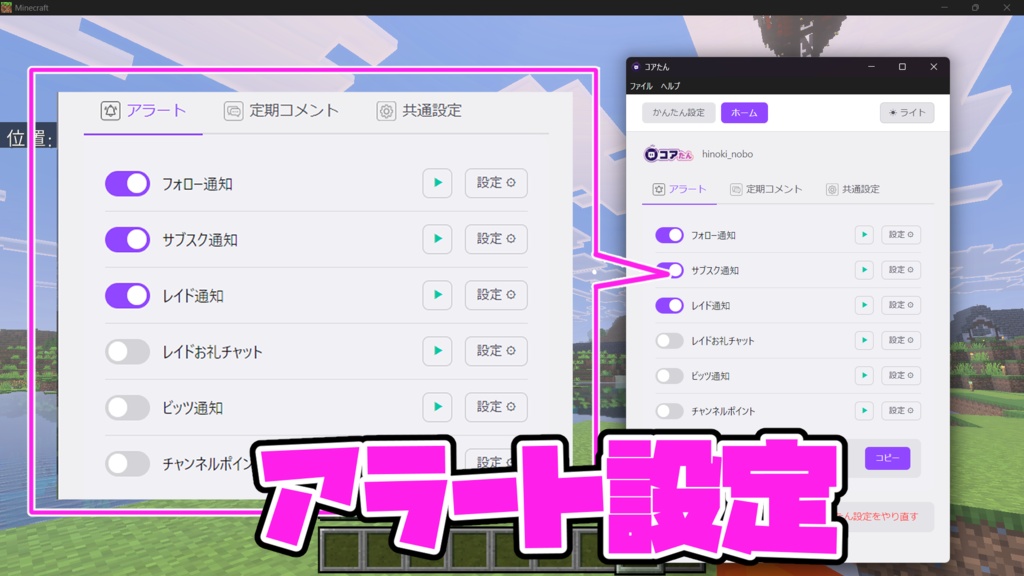Open レイド通知 設定 in magnified panel

click(496, 295)
